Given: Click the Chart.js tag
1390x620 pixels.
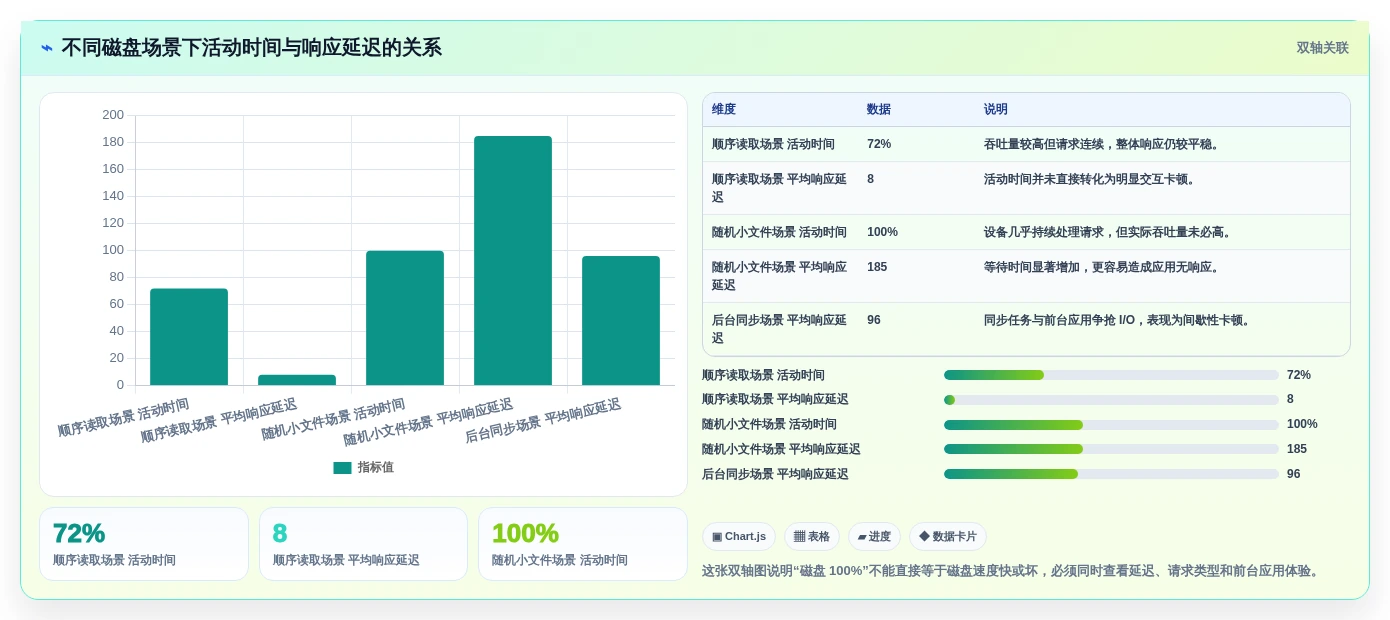Looking at the screenshot, I should pyautogui.click(x=739, y=537).
